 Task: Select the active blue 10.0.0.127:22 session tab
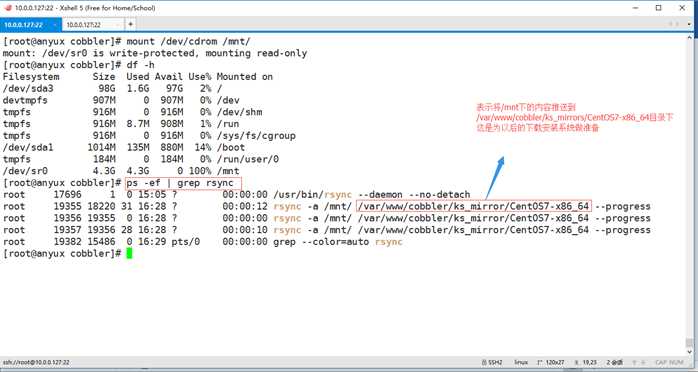30,25
